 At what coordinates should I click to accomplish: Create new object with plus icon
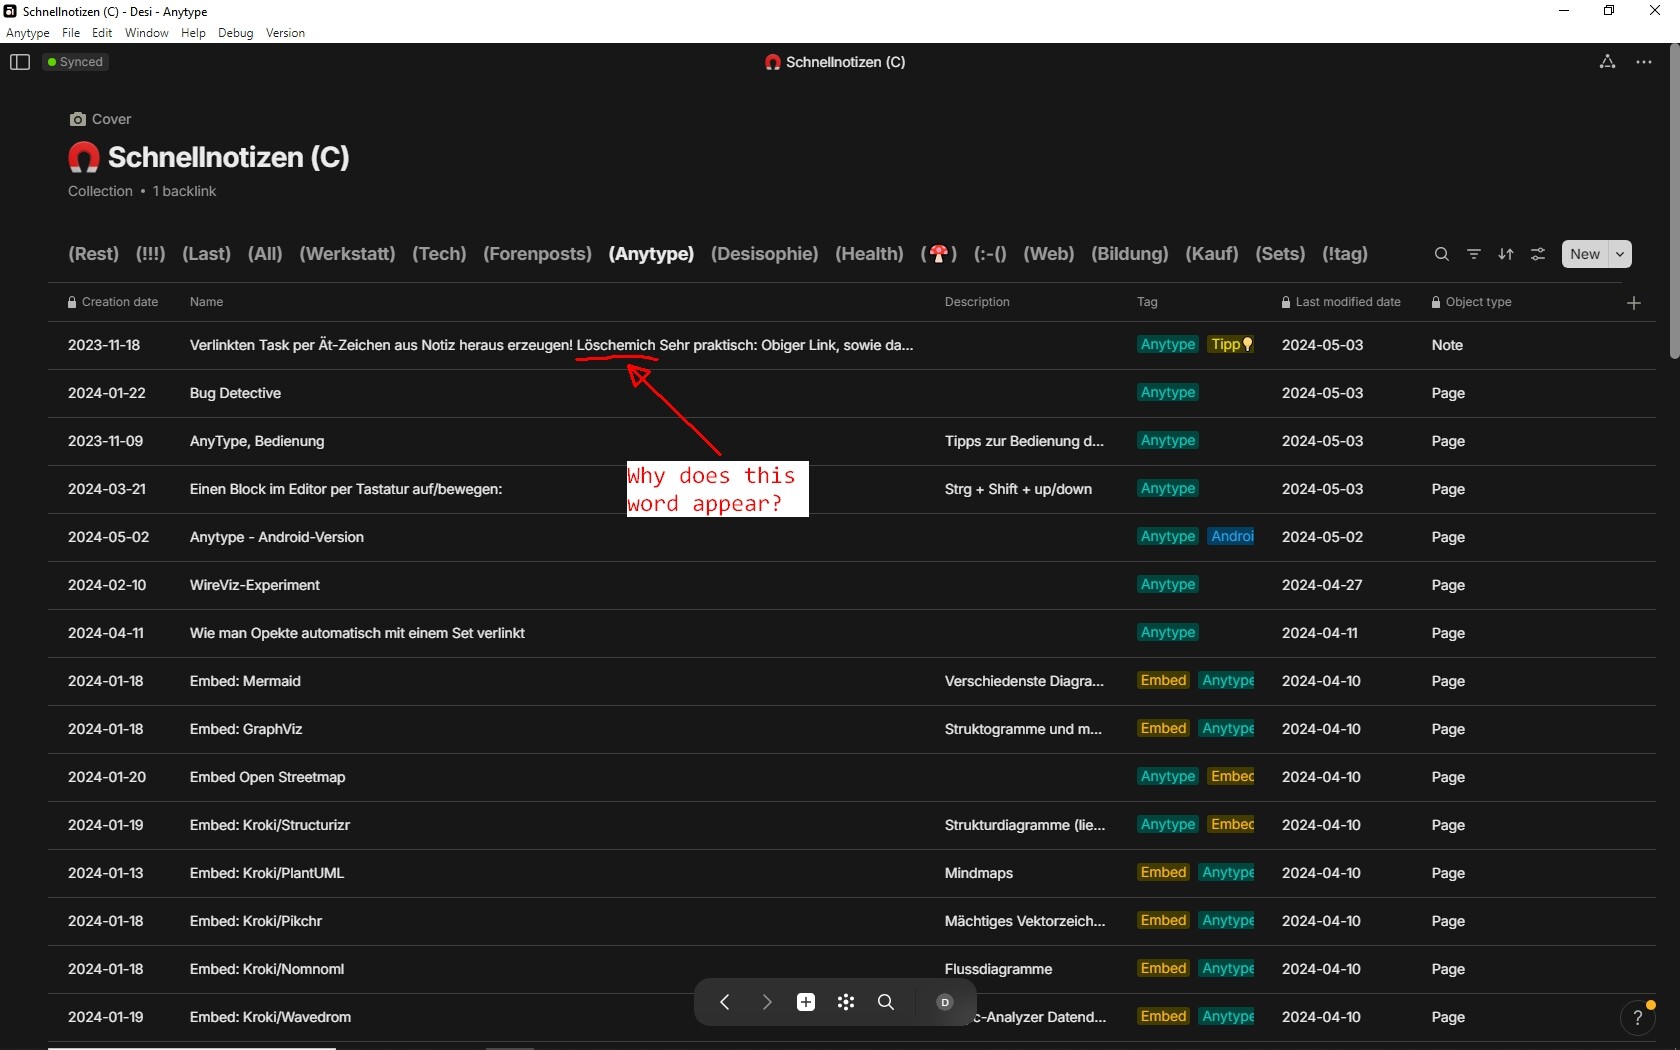[806, 1002]
